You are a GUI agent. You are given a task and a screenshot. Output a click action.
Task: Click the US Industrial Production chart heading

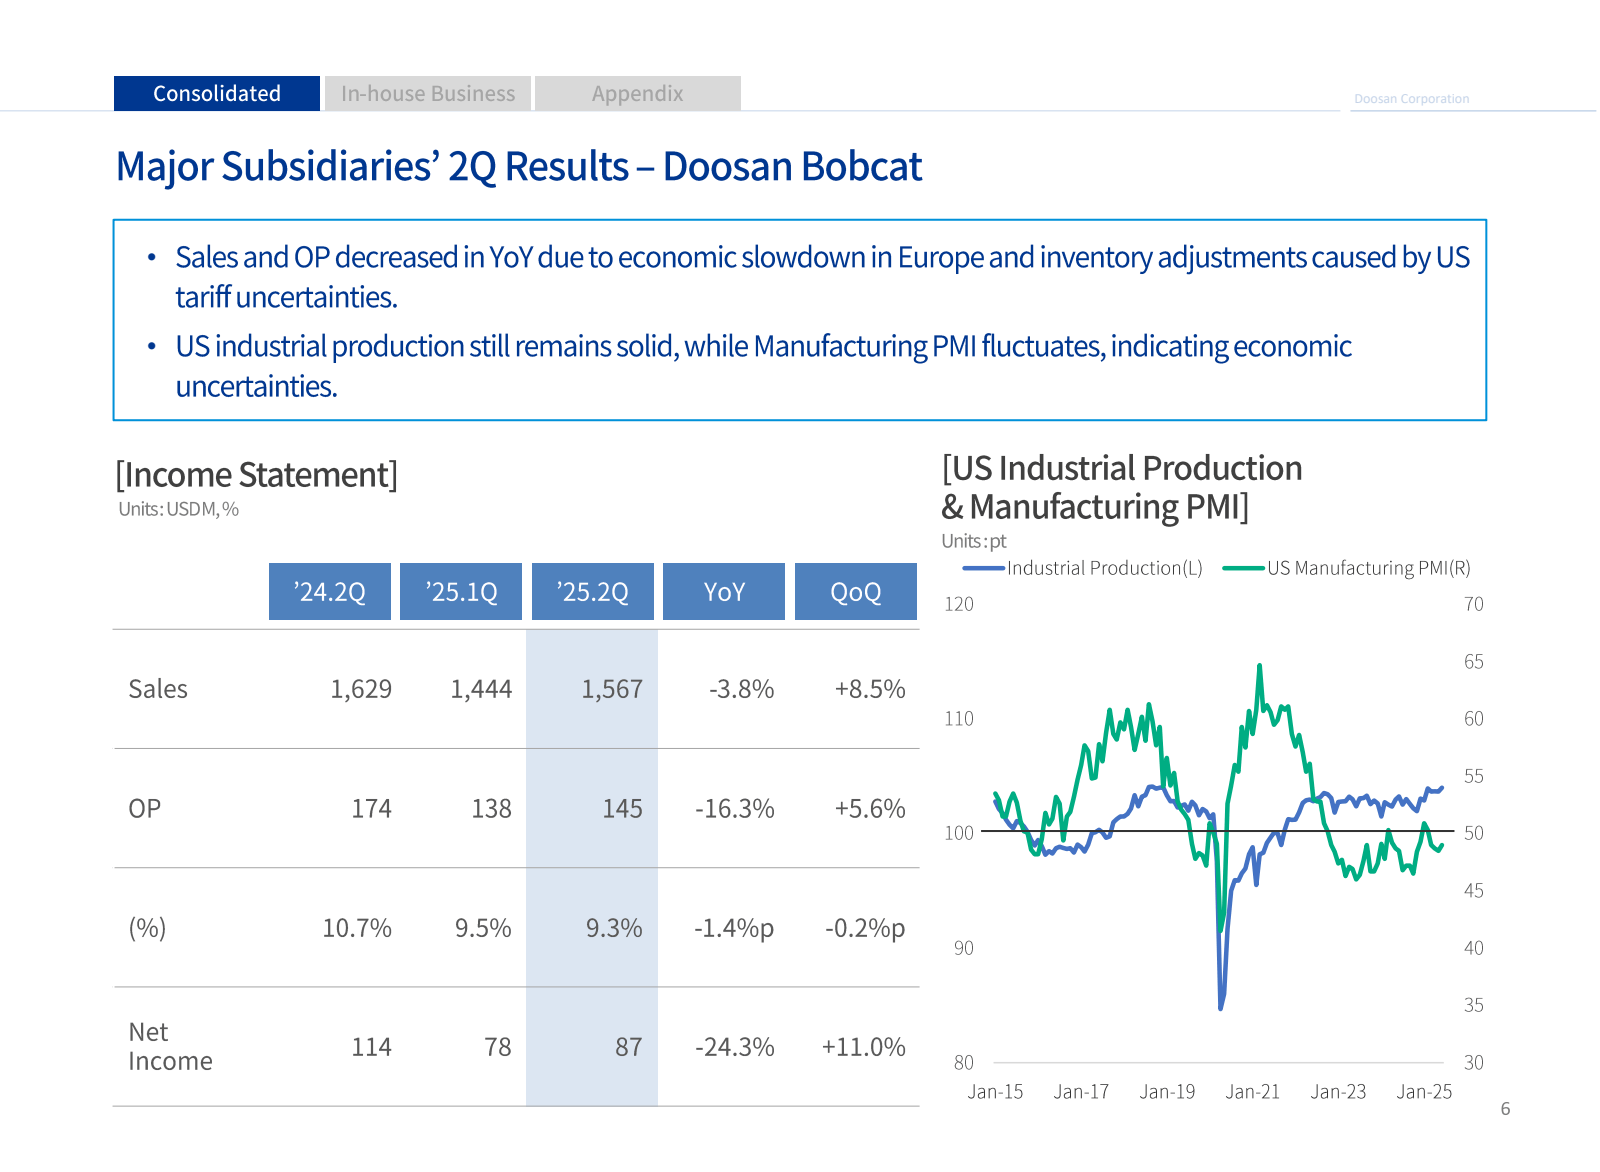pos(1121,487)
